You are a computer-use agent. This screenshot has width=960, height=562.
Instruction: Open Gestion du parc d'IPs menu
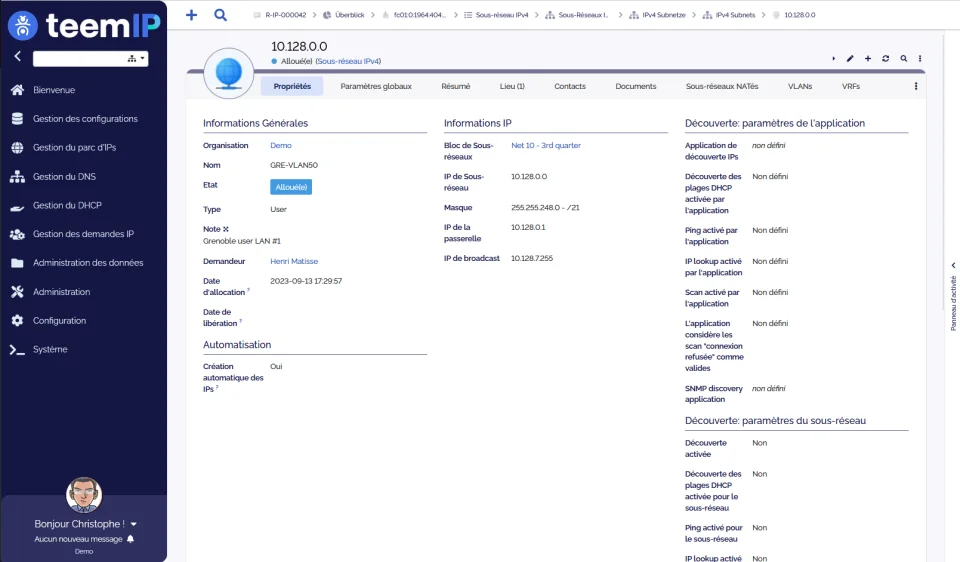click(x=74, y=148)
